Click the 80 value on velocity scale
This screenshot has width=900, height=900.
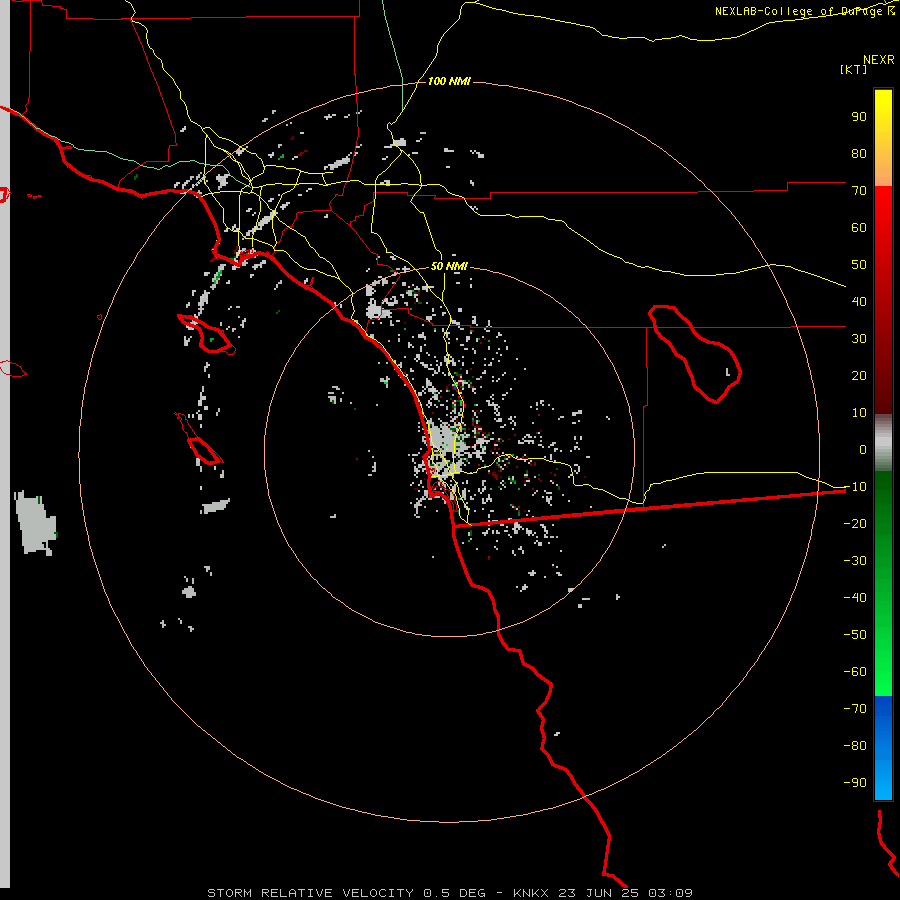tap(859, 153)
